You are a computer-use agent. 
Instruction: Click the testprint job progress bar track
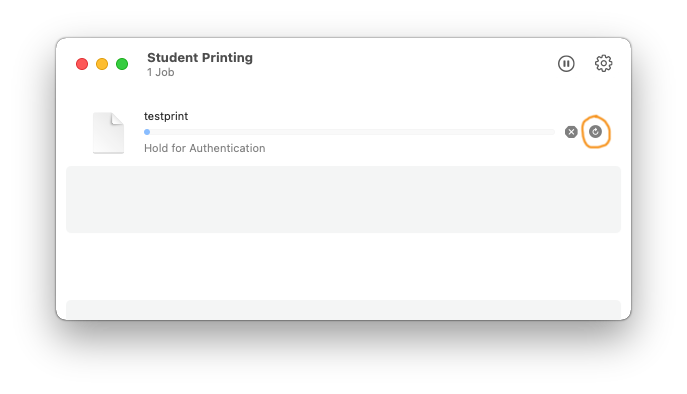click(x=349, y=132)
